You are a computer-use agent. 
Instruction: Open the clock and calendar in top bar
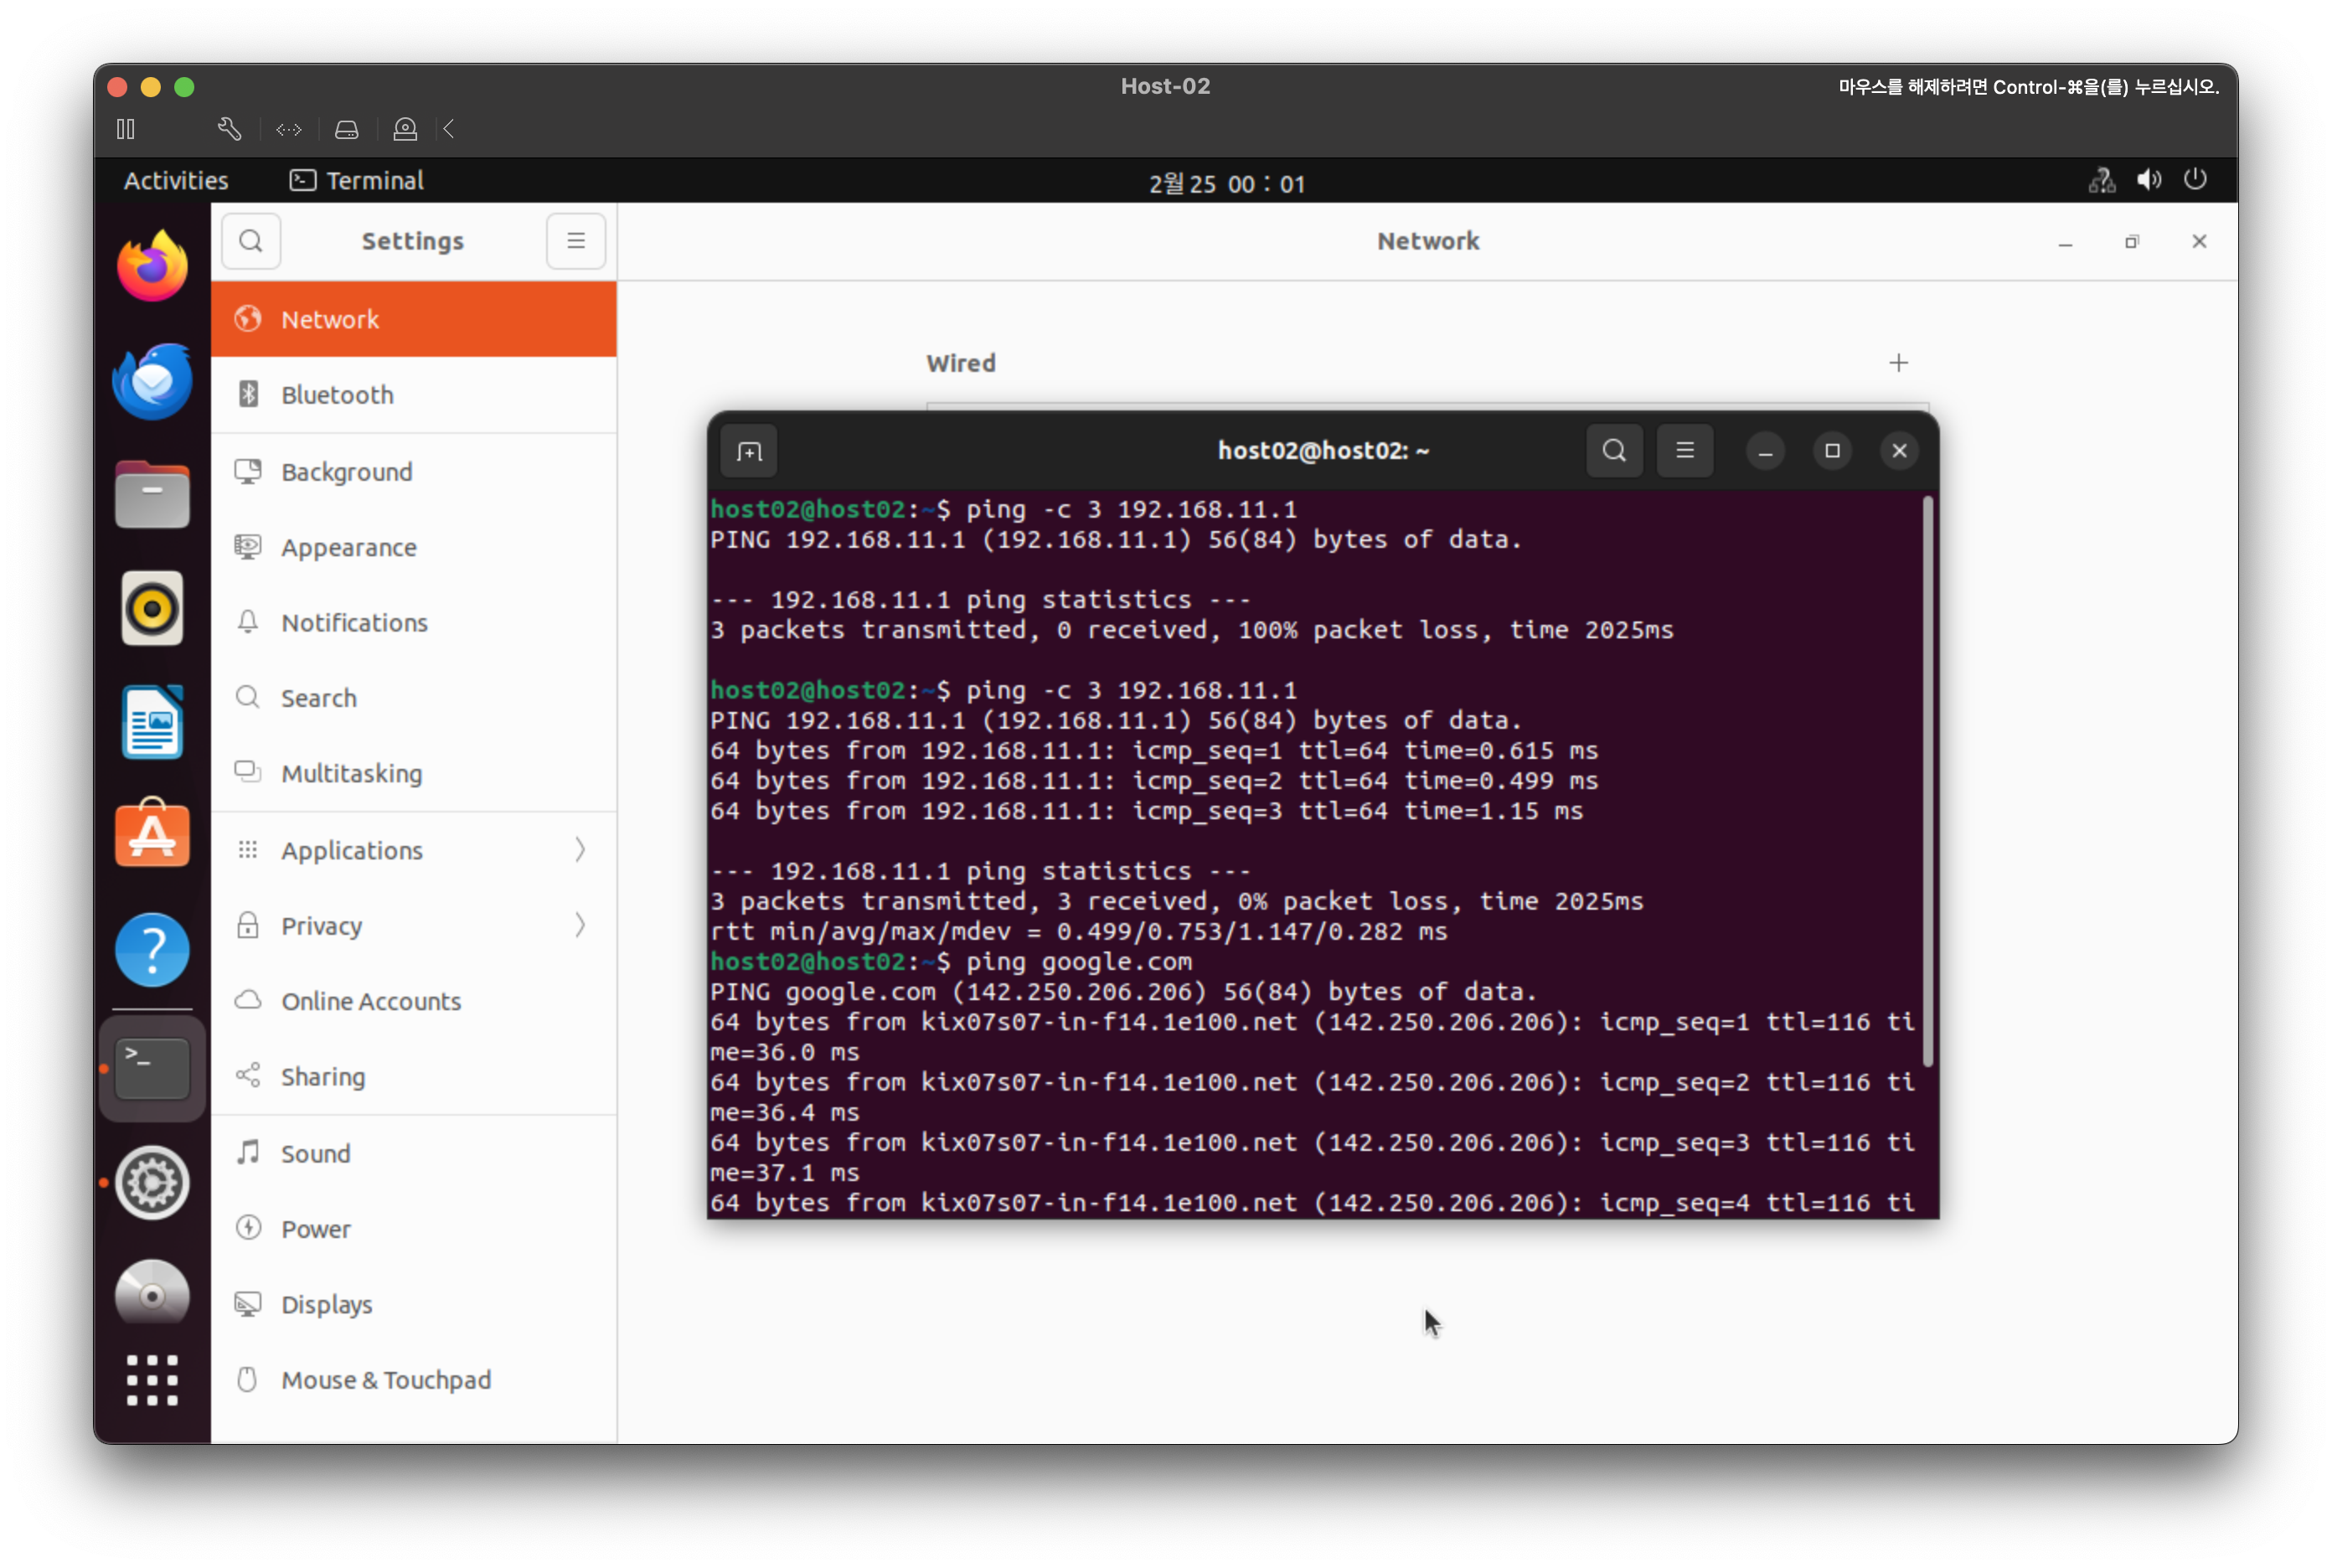tap(1226, 183)
